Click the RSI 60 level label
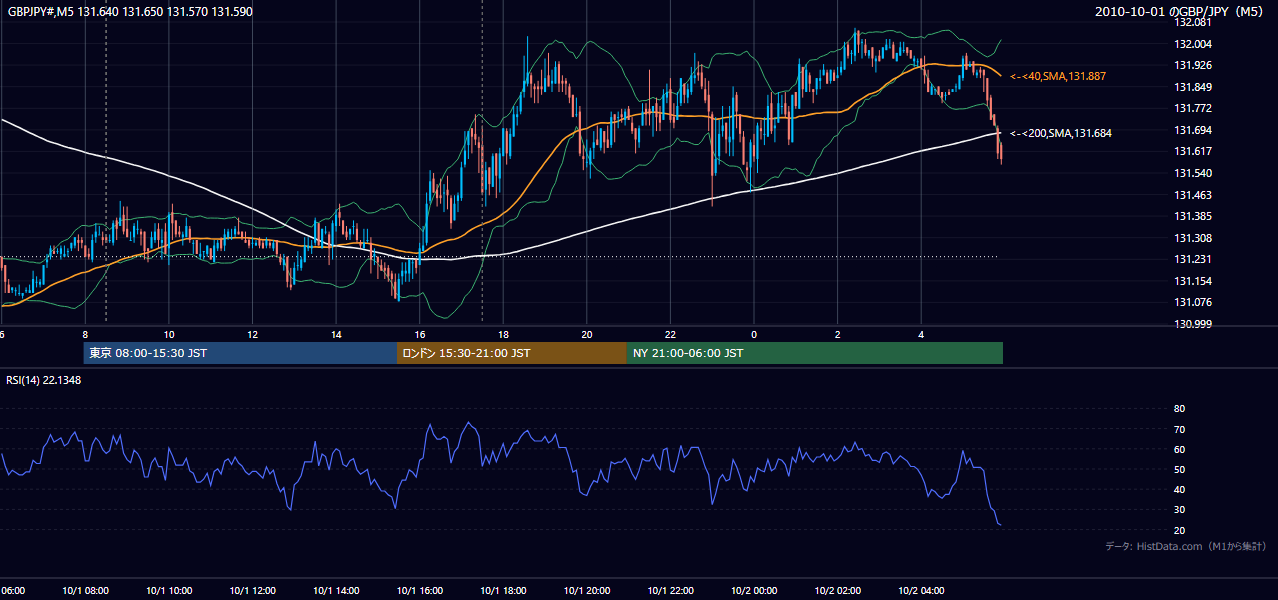The image size is (1278, 600). (x=1179, y=449)
